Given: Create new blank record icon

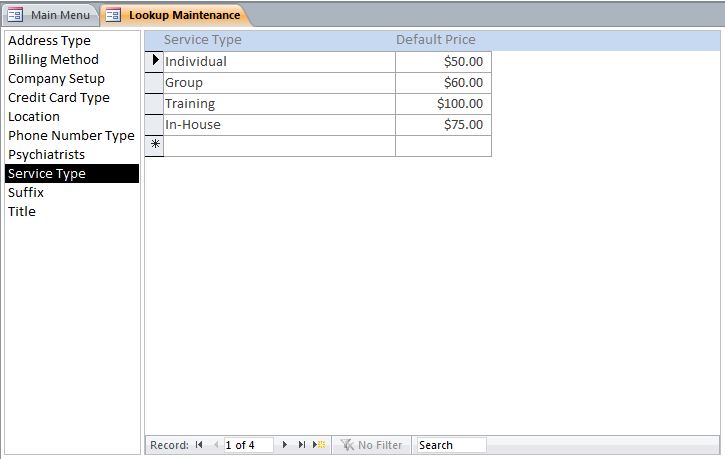Looking at the screenshot, I should pyautogui.click(x=319, y=445).
